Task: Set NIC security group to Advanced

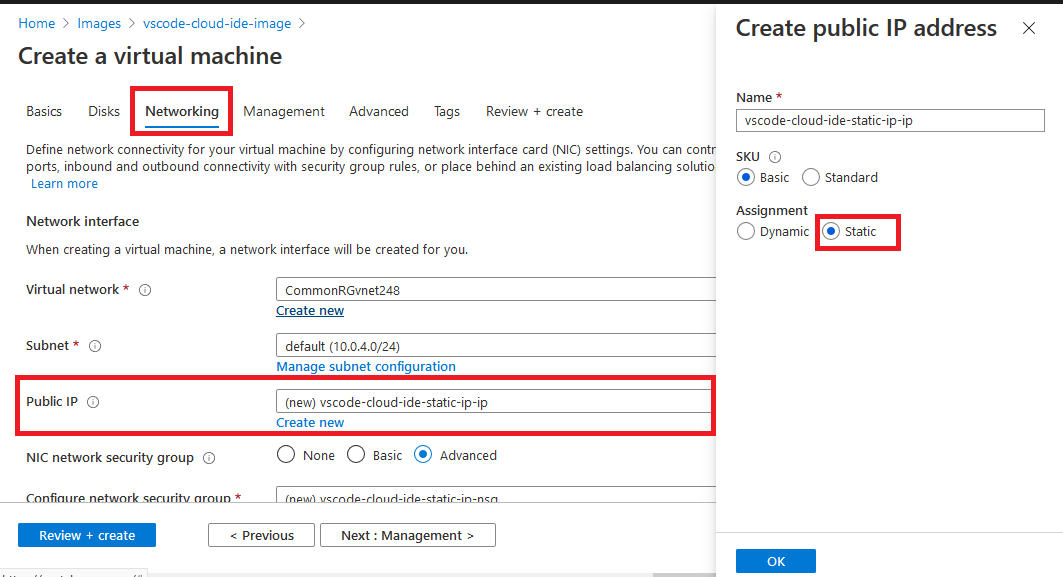Action: point(423,454)
